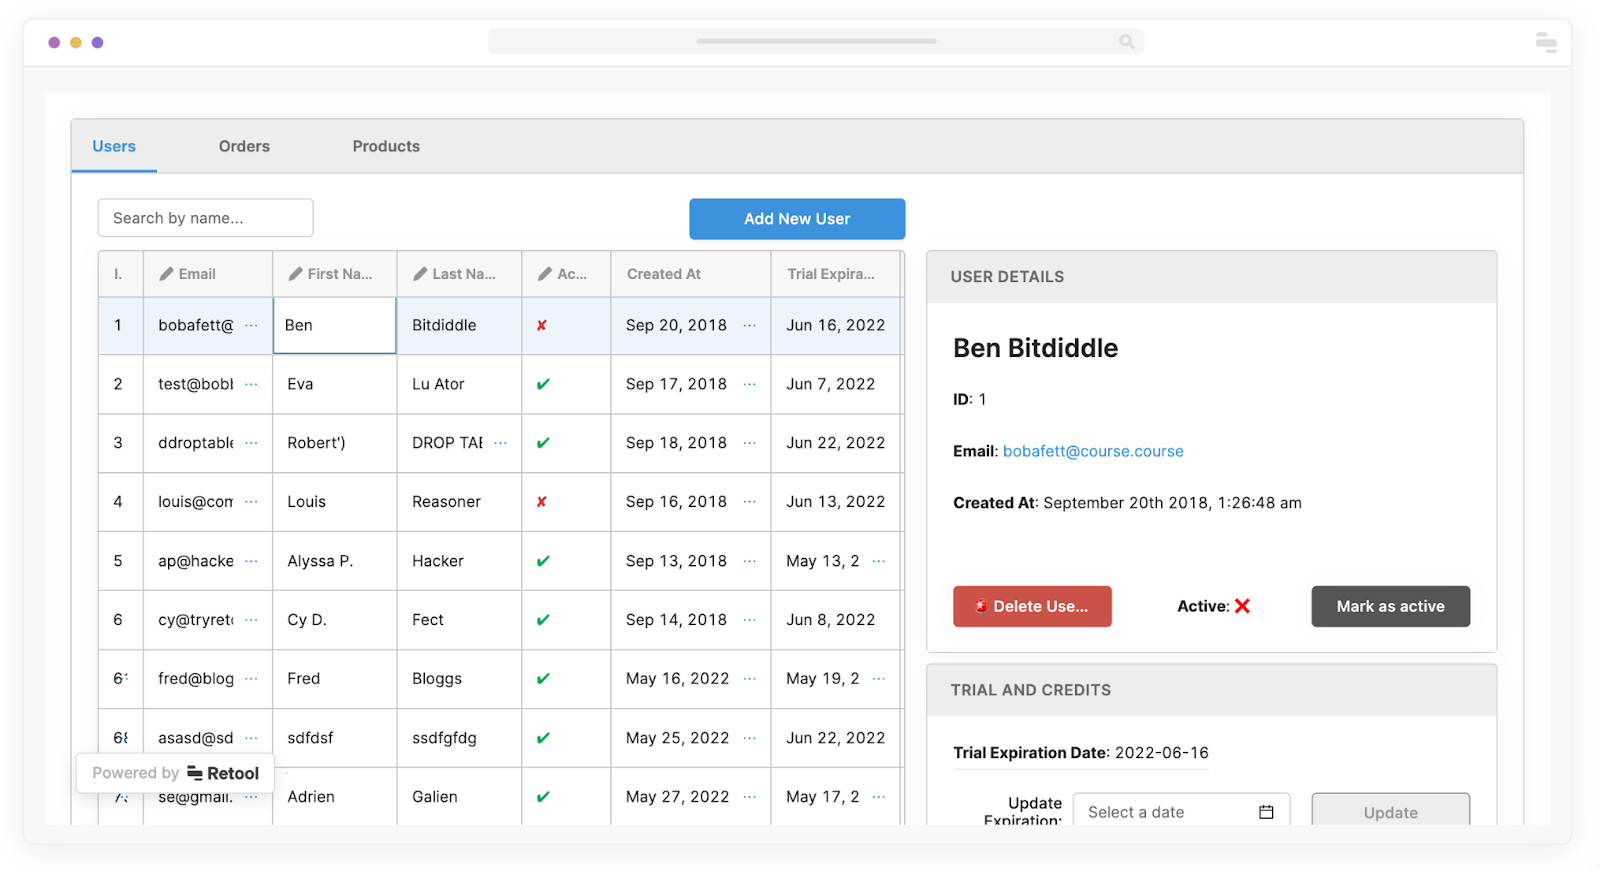This screenshot has width=1600, height=869.
Task: Select the Lu Ator last name cell
Action: [x=459, y=384]
